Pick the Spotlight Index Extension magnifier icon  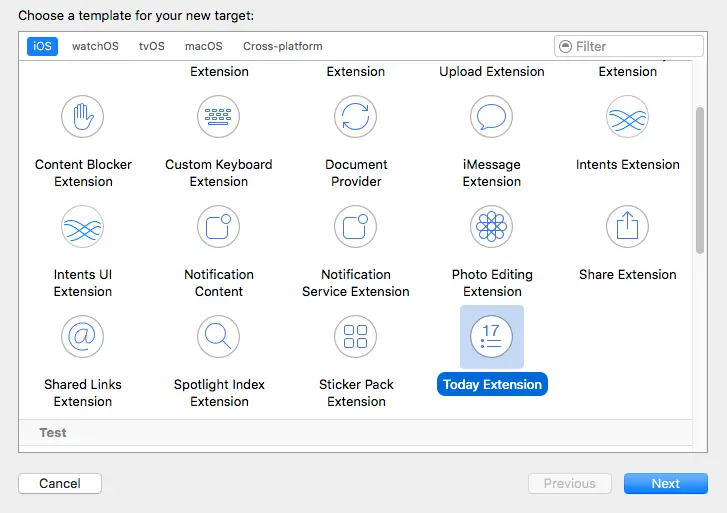click(x=218, y=336)
